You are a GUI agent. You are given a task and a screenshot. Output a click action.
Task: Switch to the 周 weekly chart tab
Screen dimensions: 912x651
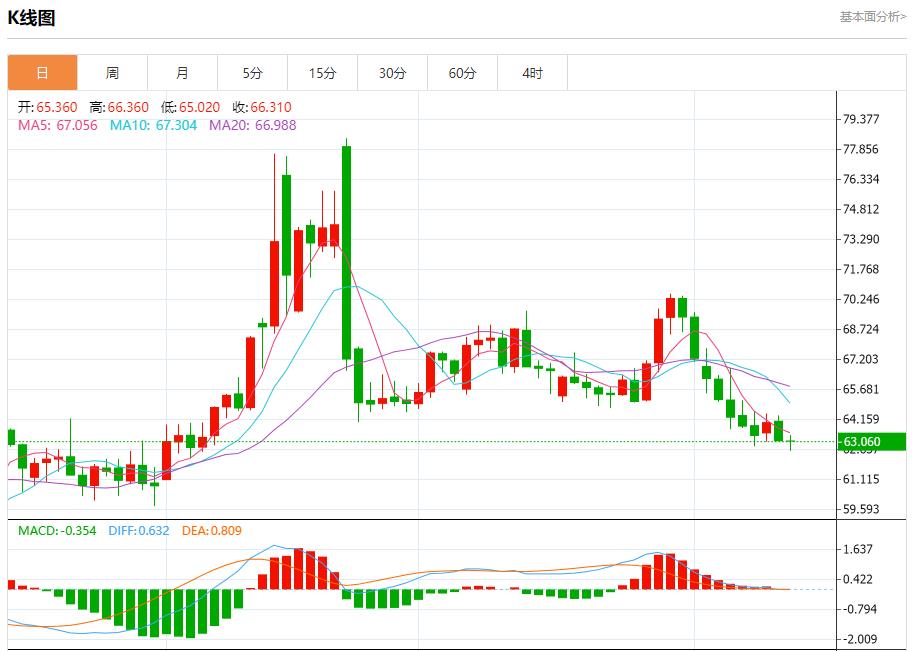click(113, 72)
